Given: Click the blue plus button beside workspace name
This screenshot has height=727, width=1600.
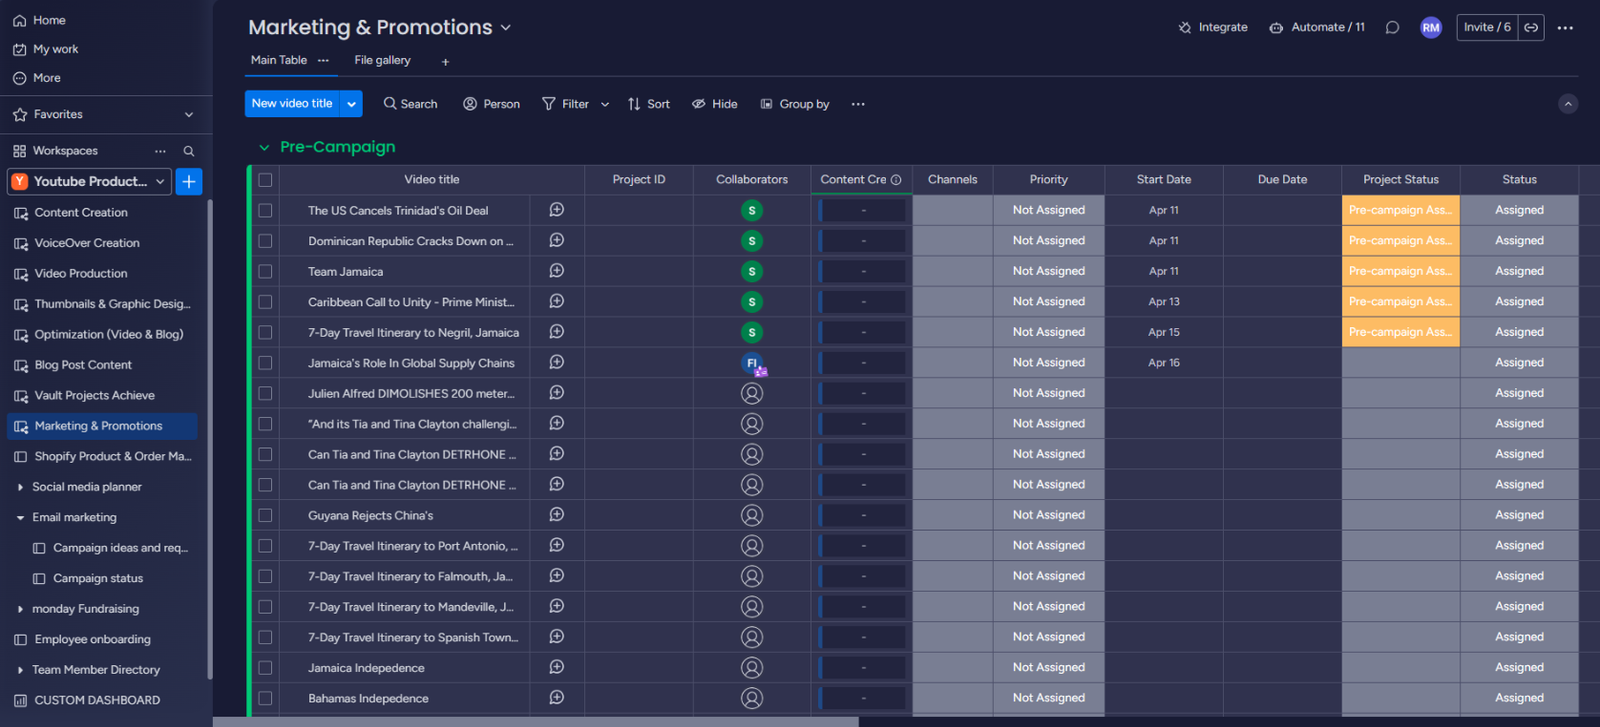Looking at the screenshot, I should (x=189, y=181).
